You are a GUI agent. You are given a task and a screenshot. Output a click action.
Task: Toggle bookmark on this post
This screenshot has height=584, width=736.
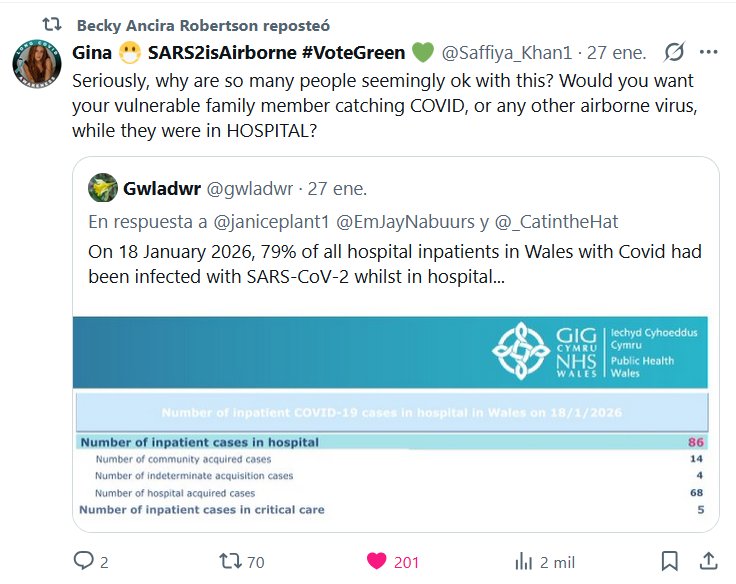670,561
